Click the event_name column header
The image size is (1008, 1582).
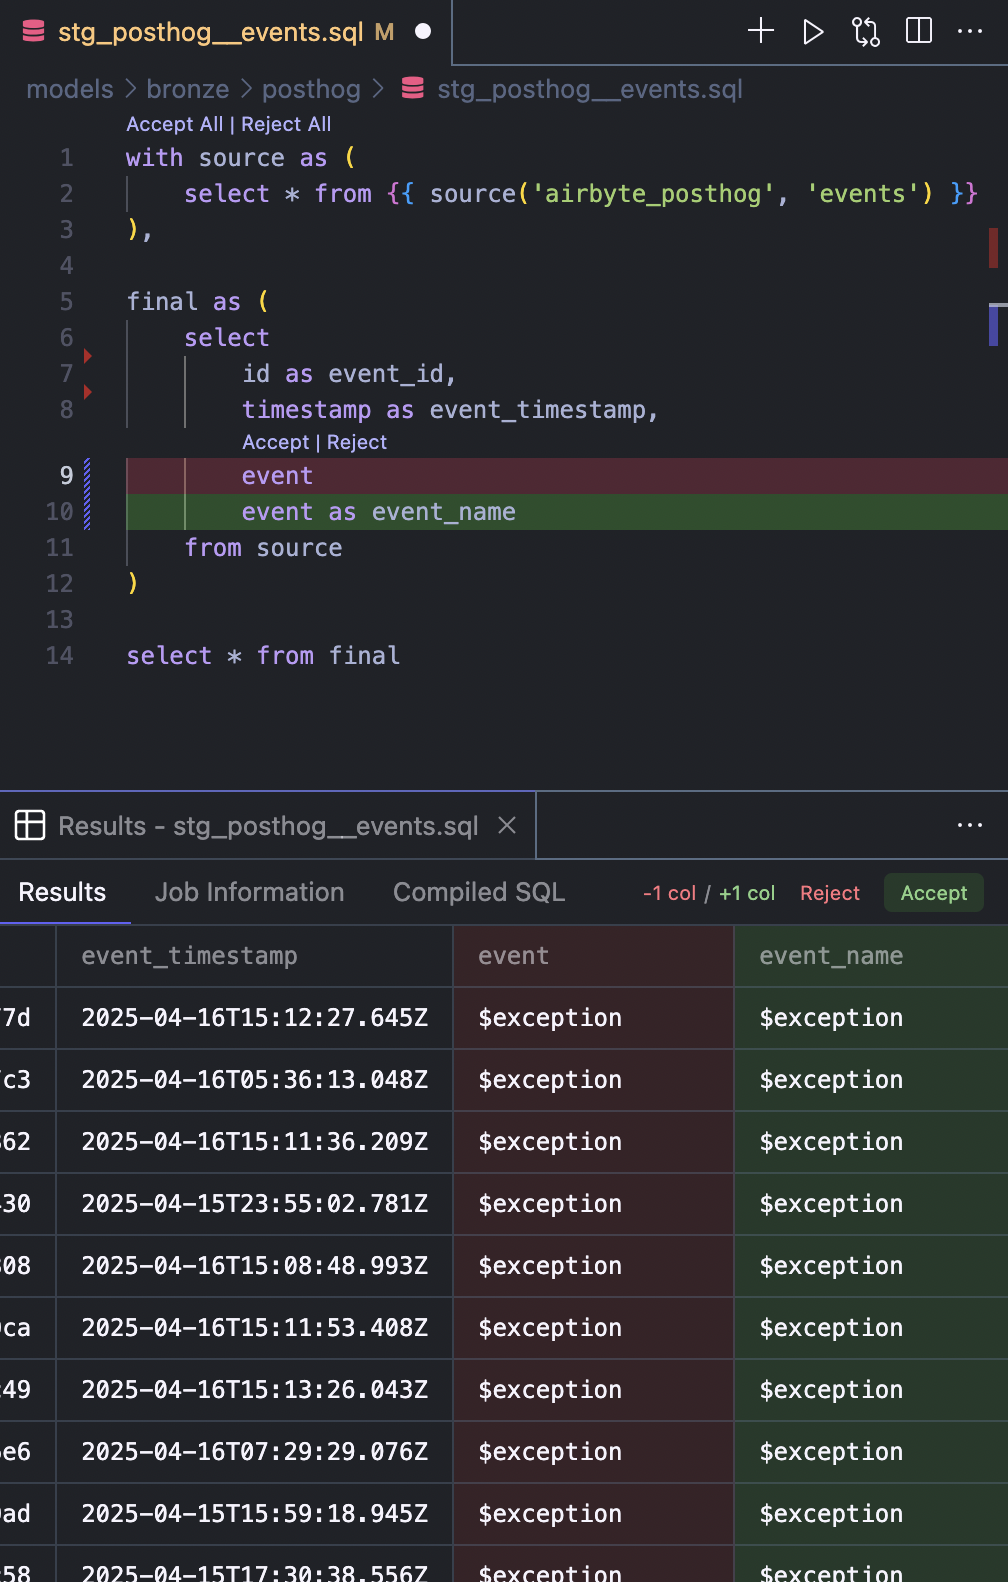tap(831, 956)
